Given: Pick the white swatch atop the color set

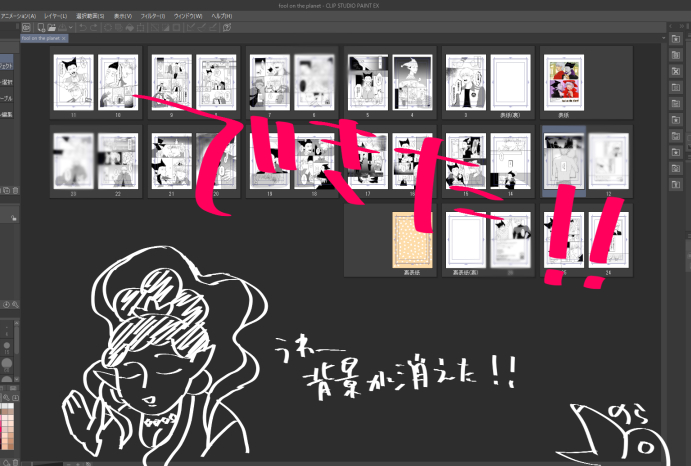Looking at the screenshot, I should click(x=11, y=407).
